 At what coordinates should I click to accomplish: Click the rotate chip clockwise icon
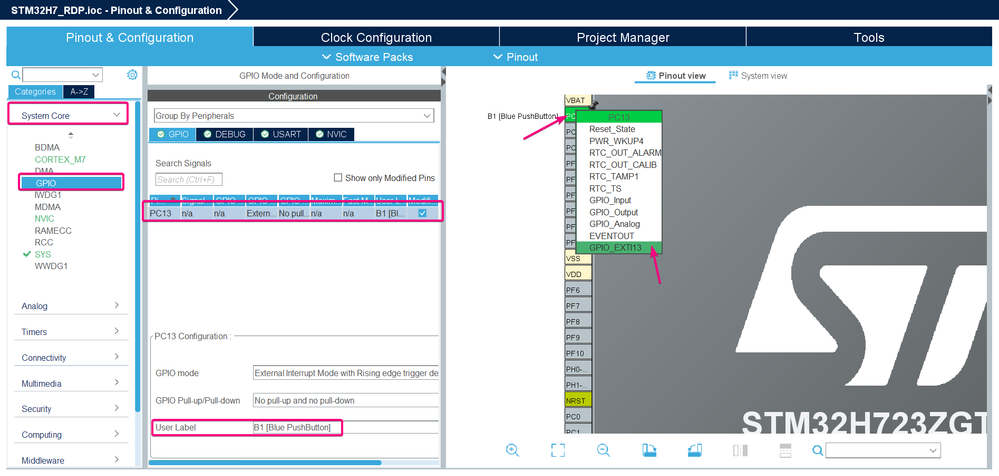pos(649,450)
